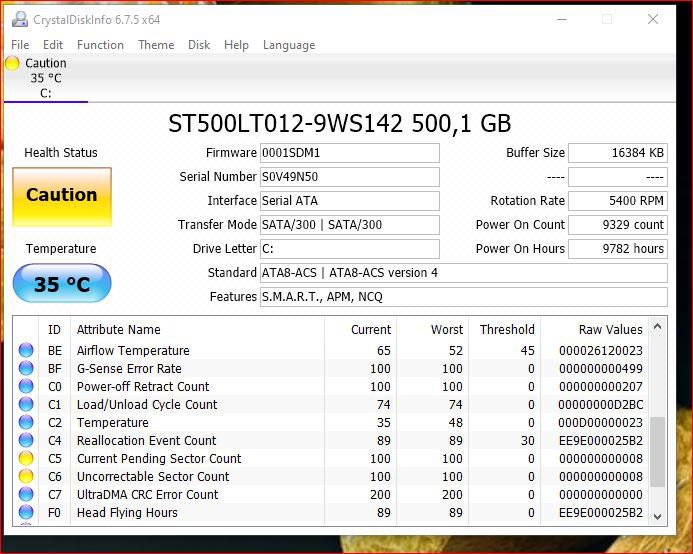The width and height of the screenshot is (693, 554).
Task: Click raw value 000D00000023
Action: point(600,423)
